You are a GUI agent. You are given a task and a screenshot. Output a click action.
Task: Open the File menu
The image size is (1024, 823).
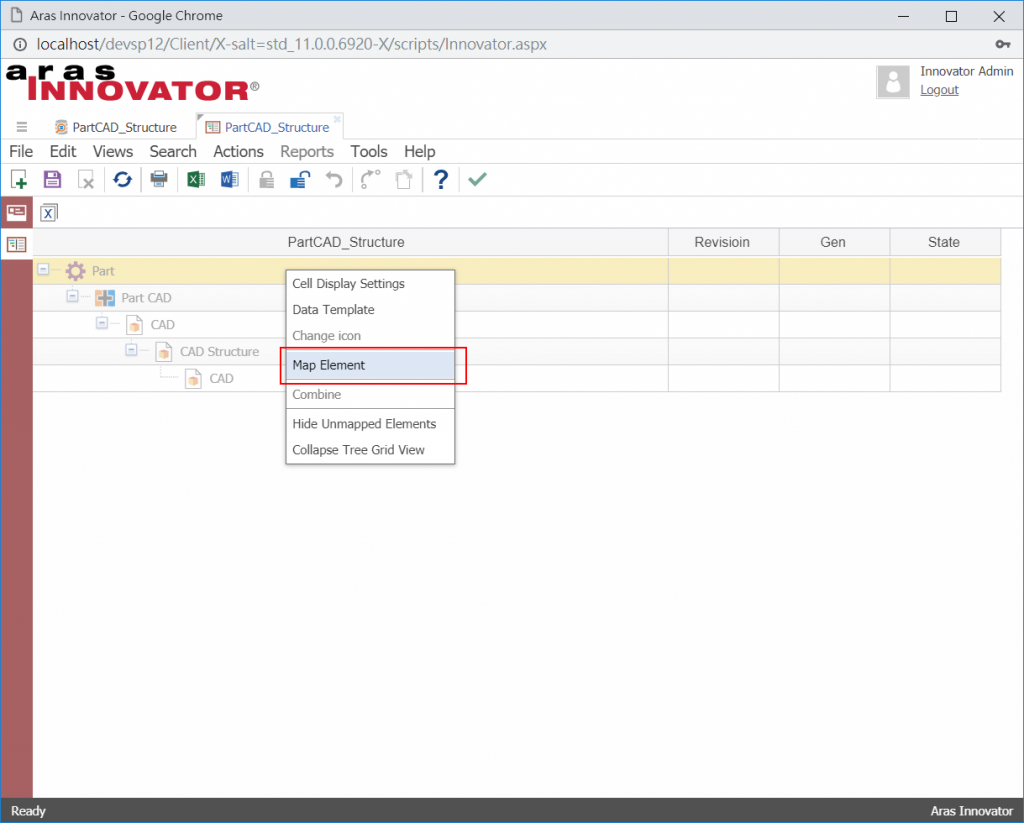tap(21, 152)
